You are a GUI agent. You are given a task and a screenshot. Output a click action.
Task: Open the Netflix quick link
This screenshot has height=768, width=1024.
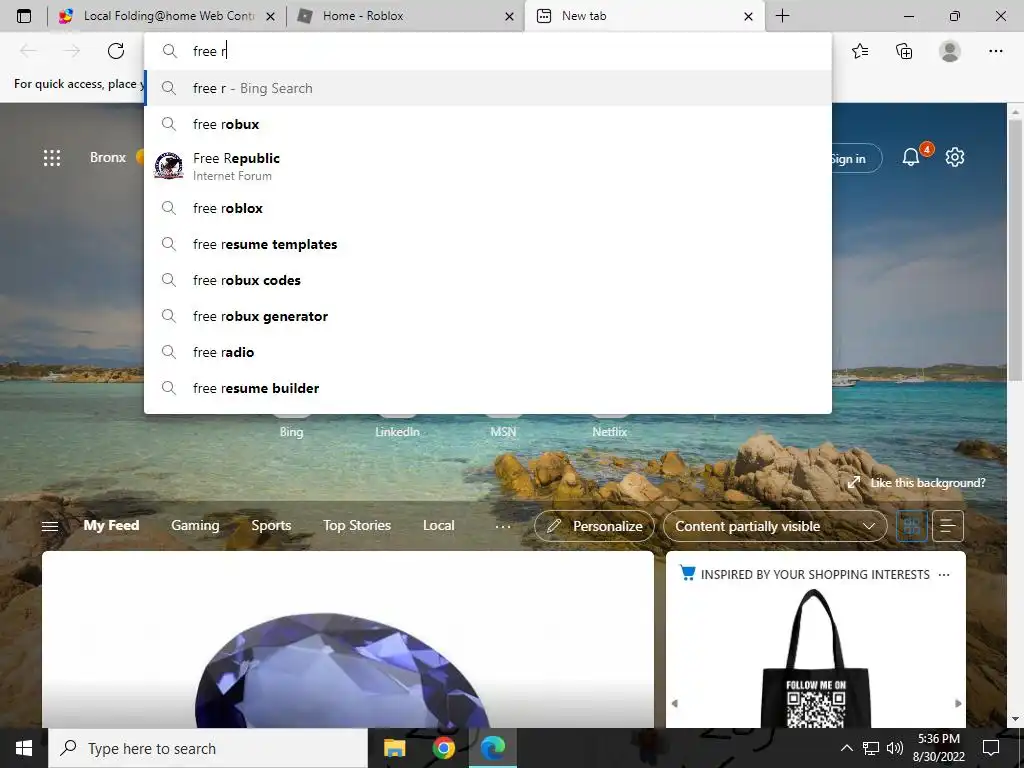[609, 432]
